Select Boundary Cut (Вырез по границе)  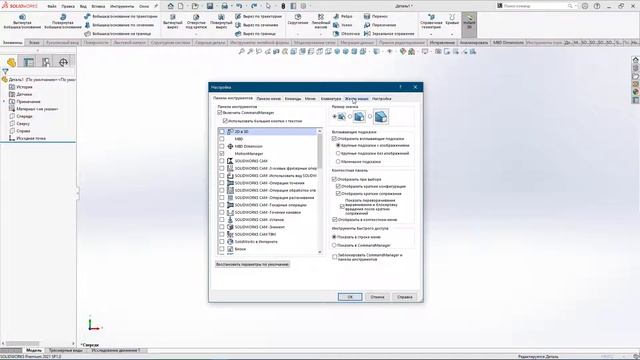[256, 34]
